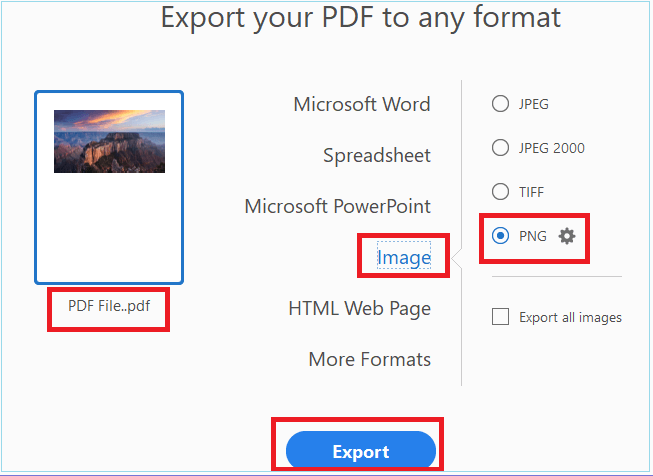Viewport: 653px width, 476px height.
Task: Click the "Export all images" label text
Action: tap(570, 317)
